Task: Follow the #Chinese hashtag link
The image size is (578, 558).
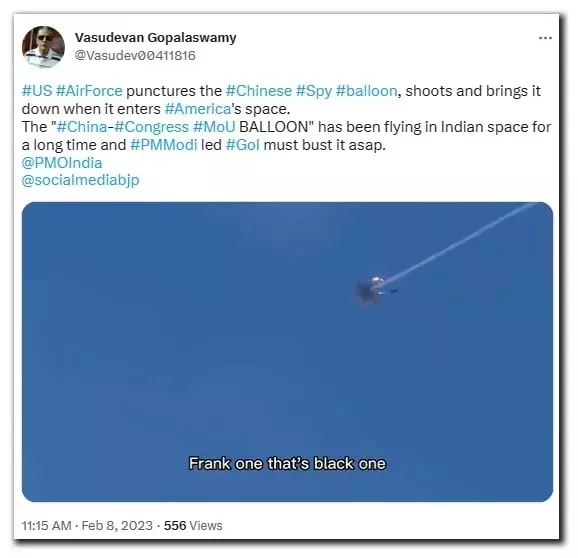Action: coord(258,91)
